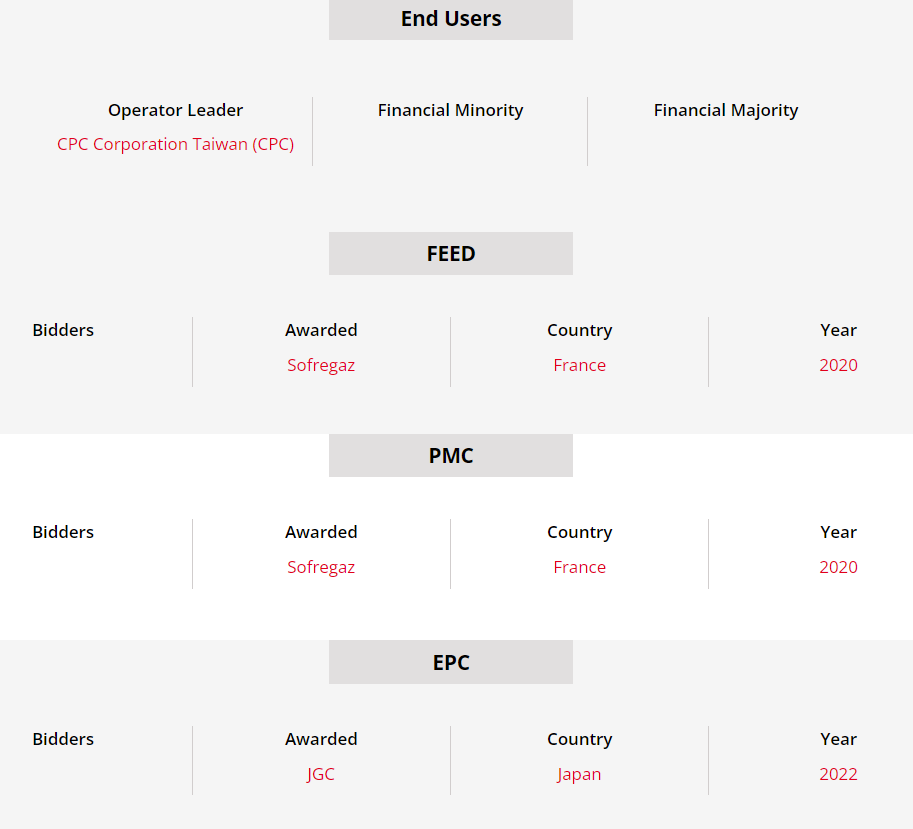Click the Operator Leader column heading
This screenshot has height=829, width=913.
tap(175, 111)
